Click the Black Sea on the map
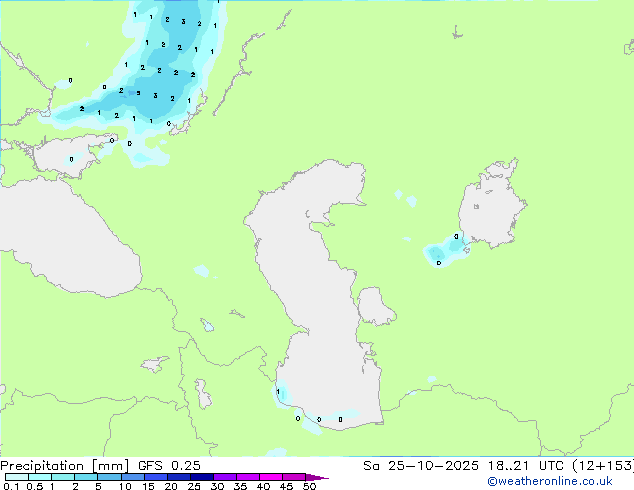This screenshot has width=634, height=490. pyautogui.click(x=69, y=239)
